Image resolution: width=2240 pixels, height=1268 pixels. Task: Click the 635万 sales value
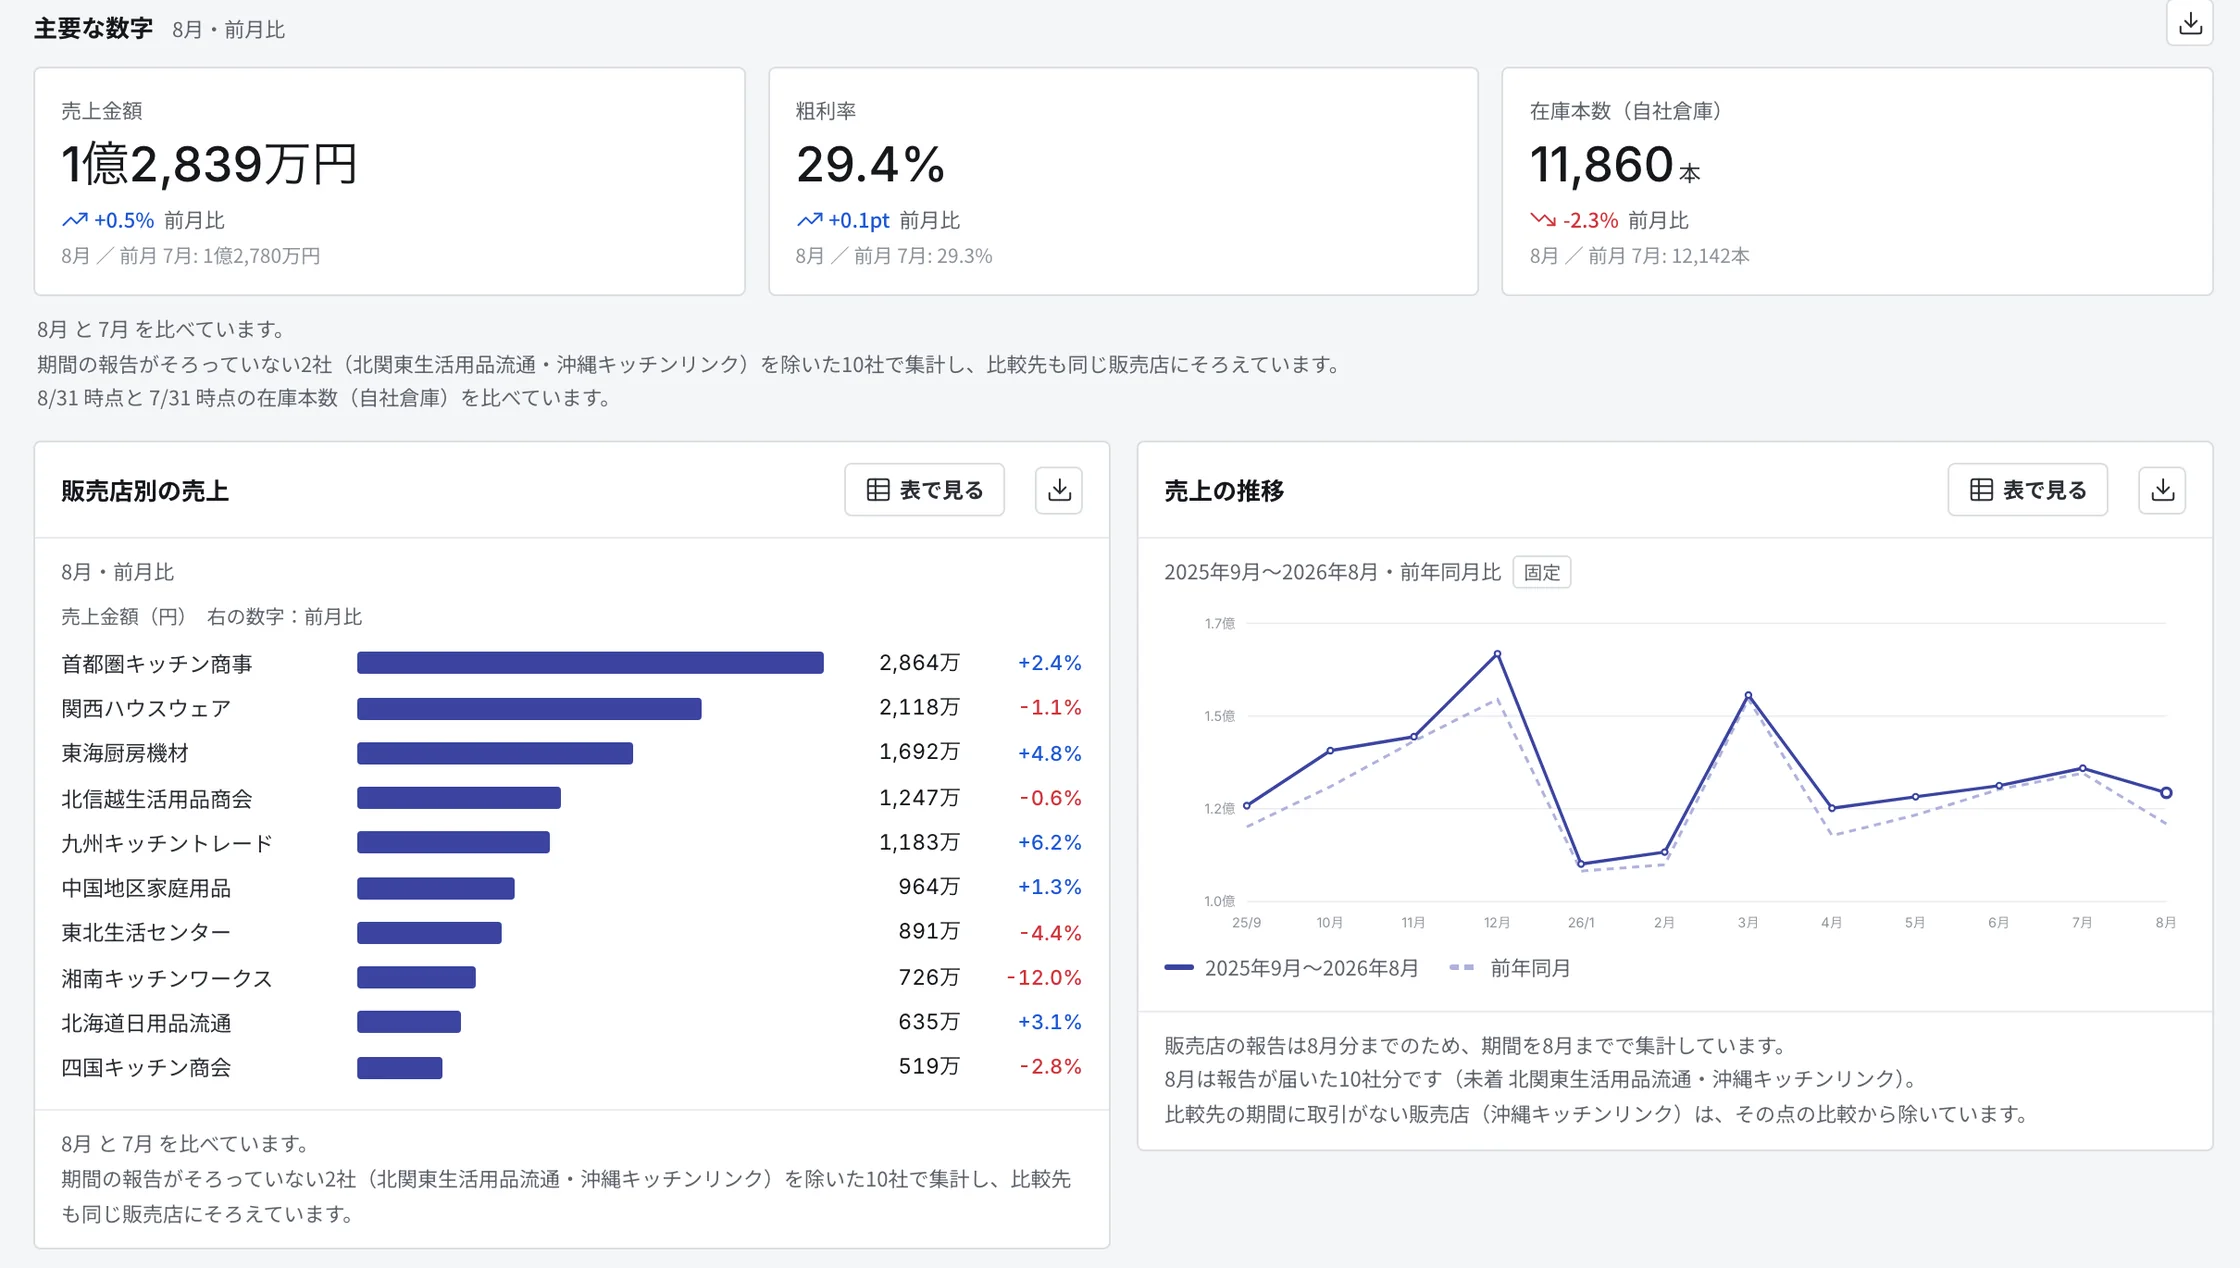[929, 1022]
